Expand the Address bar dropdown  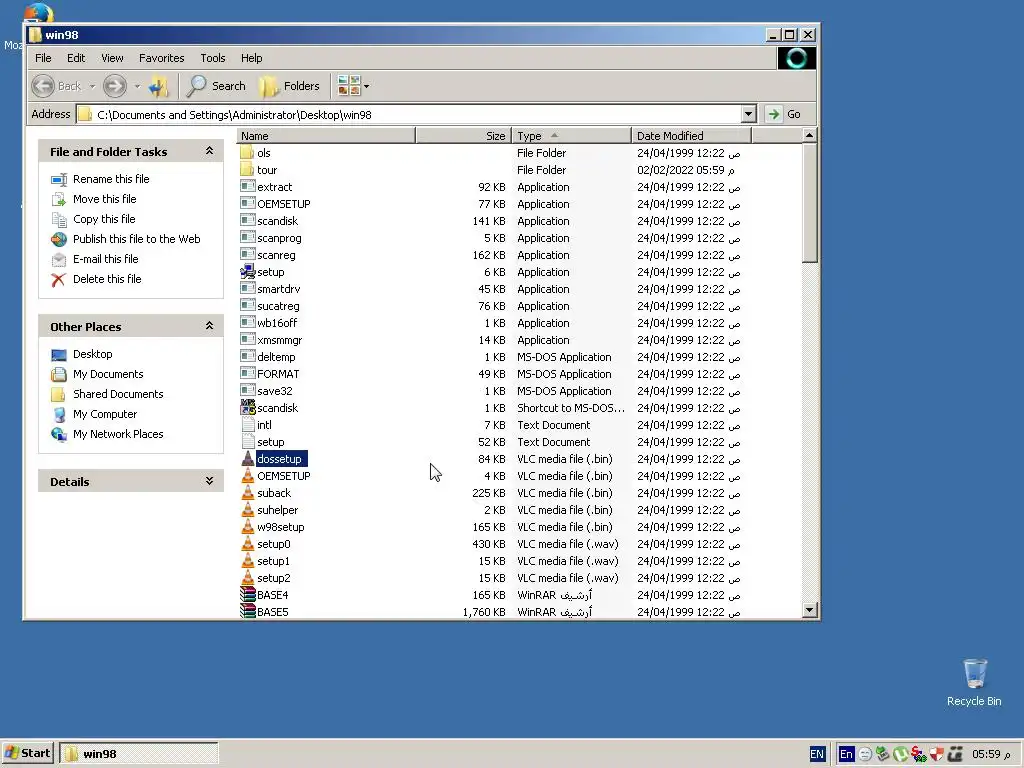pyautogui.click(x=748, y=114)
